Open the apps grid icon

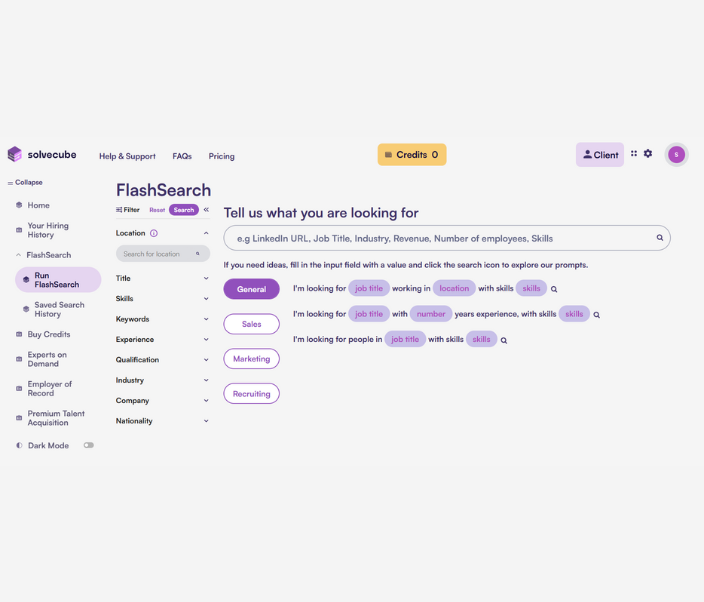pyautogui.click(x=634, y=154)
